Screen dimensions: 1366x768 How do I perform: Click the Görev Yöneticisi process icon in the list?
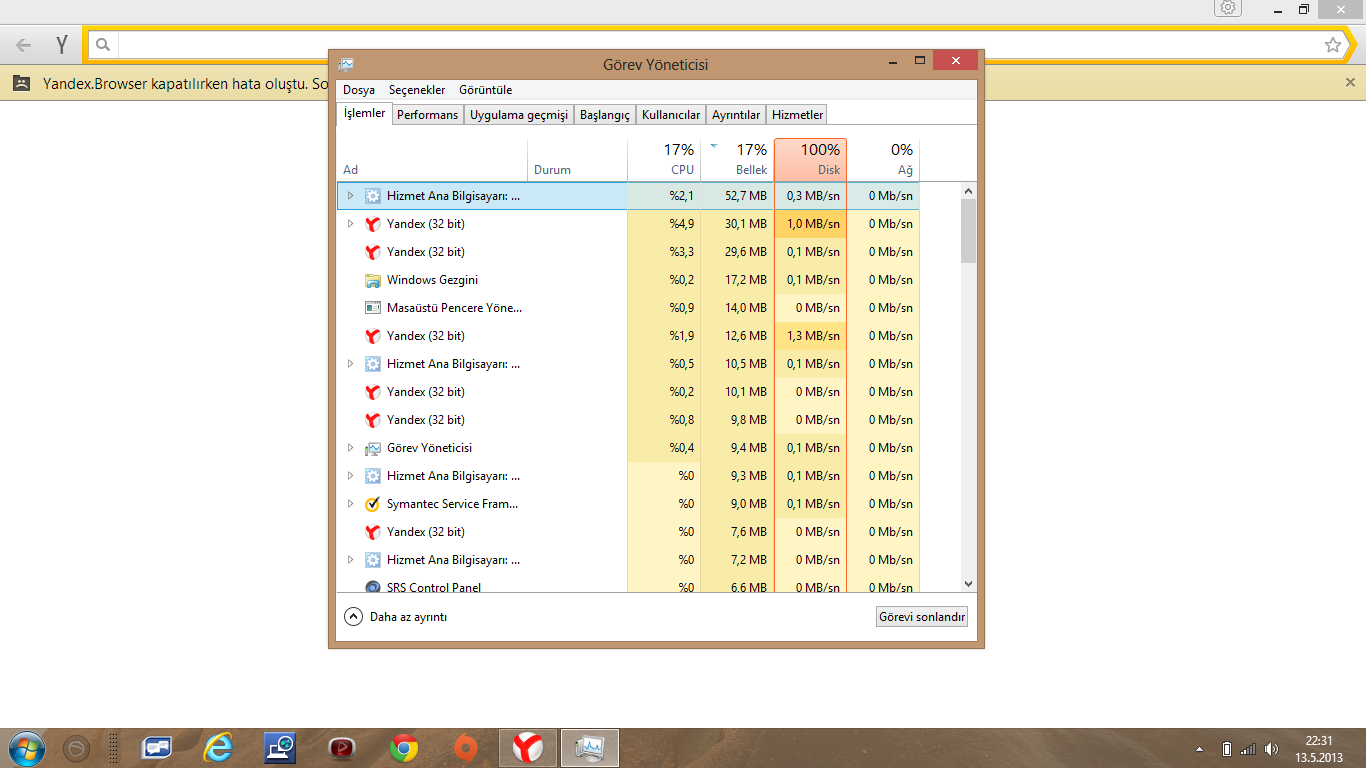pyautogui.click(x=373, y=448)
